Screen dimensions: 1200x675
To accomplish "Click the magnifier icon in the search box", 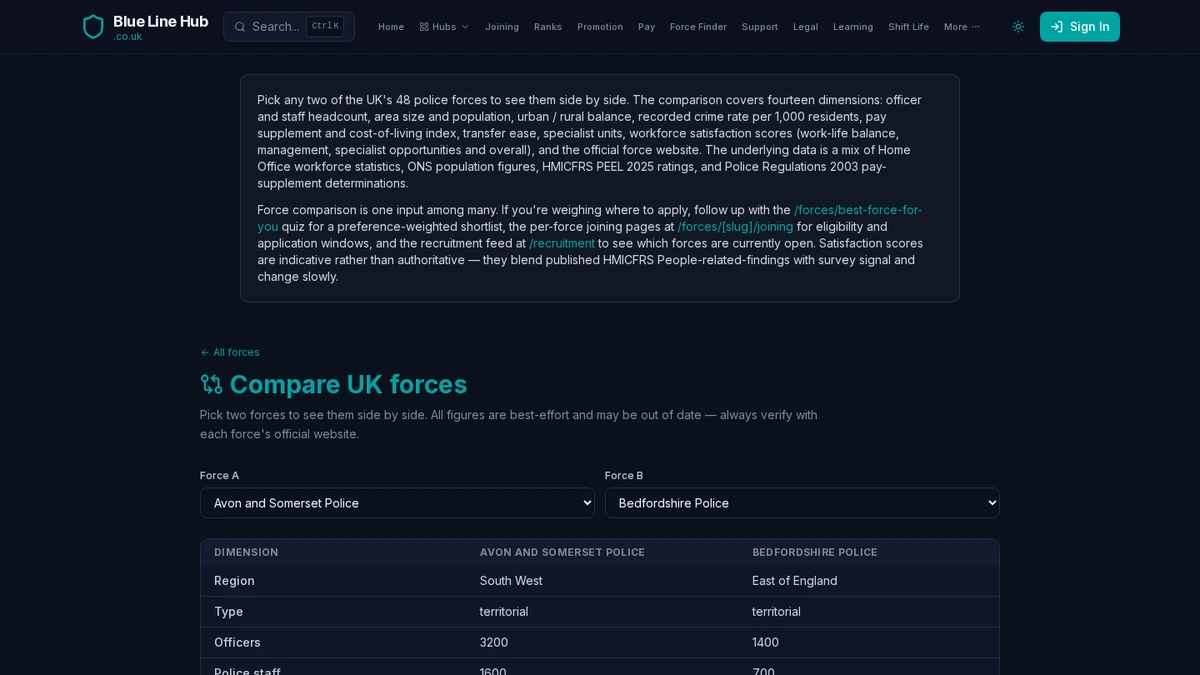I will point(240,27).
